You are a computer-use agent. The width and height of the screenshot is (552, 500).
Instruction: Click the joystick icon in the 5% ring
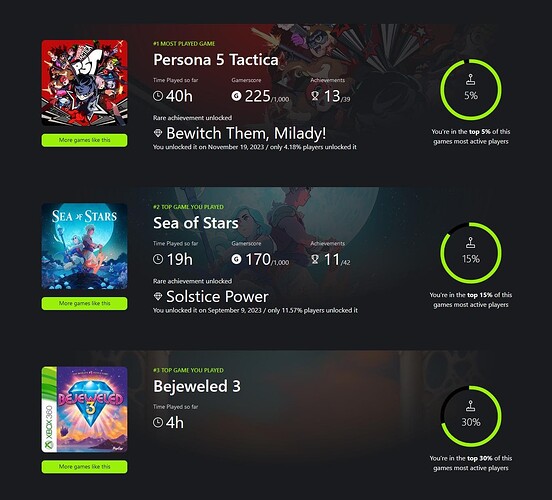(471, 79)
